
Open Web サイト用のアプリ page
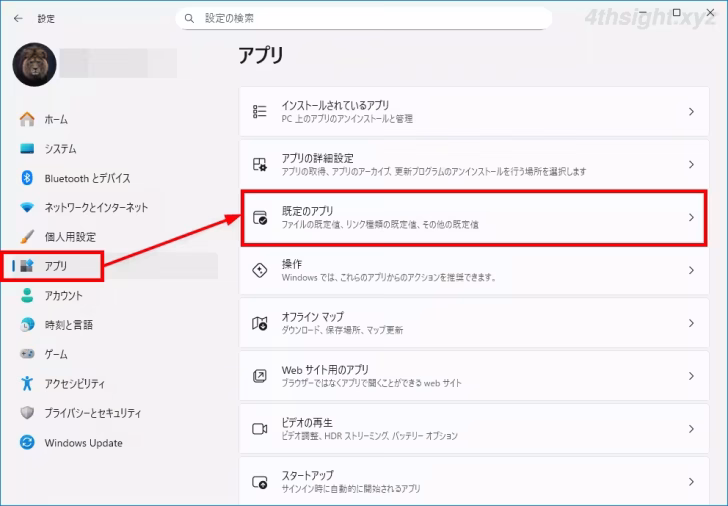coord(474,376)
